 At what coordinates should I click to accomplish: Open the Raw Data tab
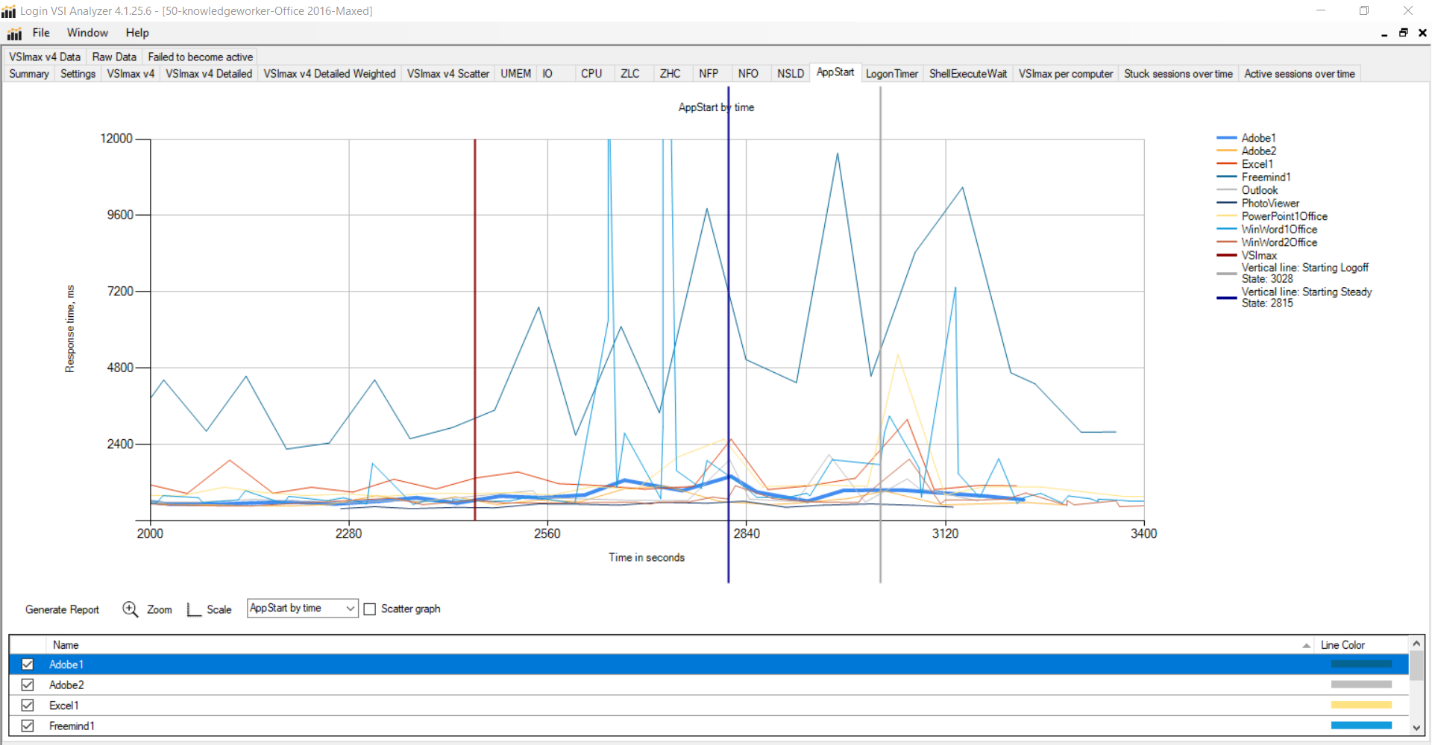click(x=114, y=57)
